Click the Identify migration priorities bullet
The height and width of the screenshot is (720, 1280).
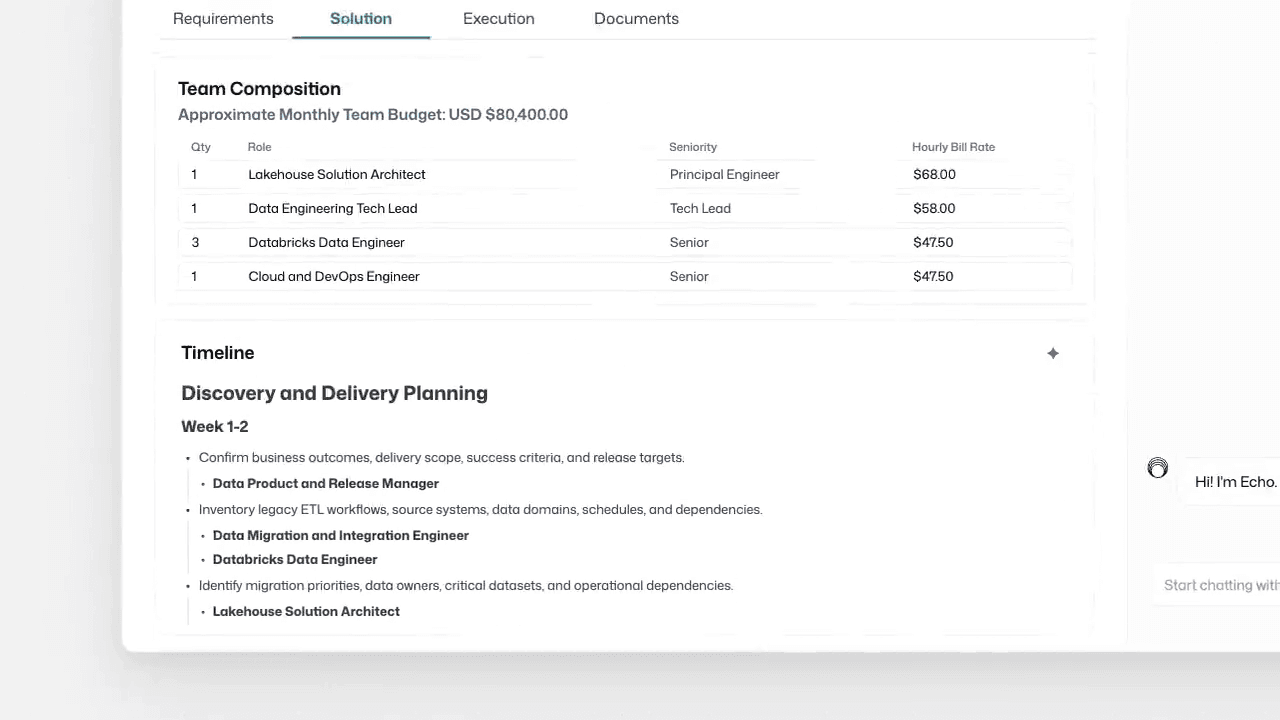click(x=466, y=586)
